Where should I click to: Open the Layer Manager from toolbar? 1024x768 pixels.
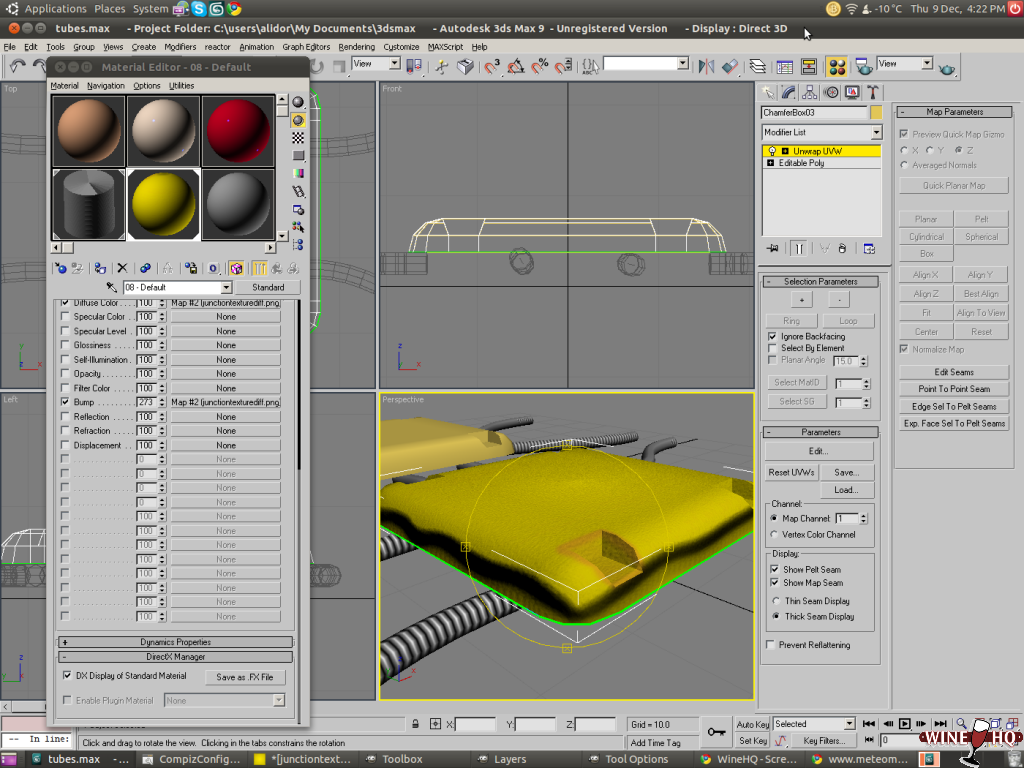(758, 66)
